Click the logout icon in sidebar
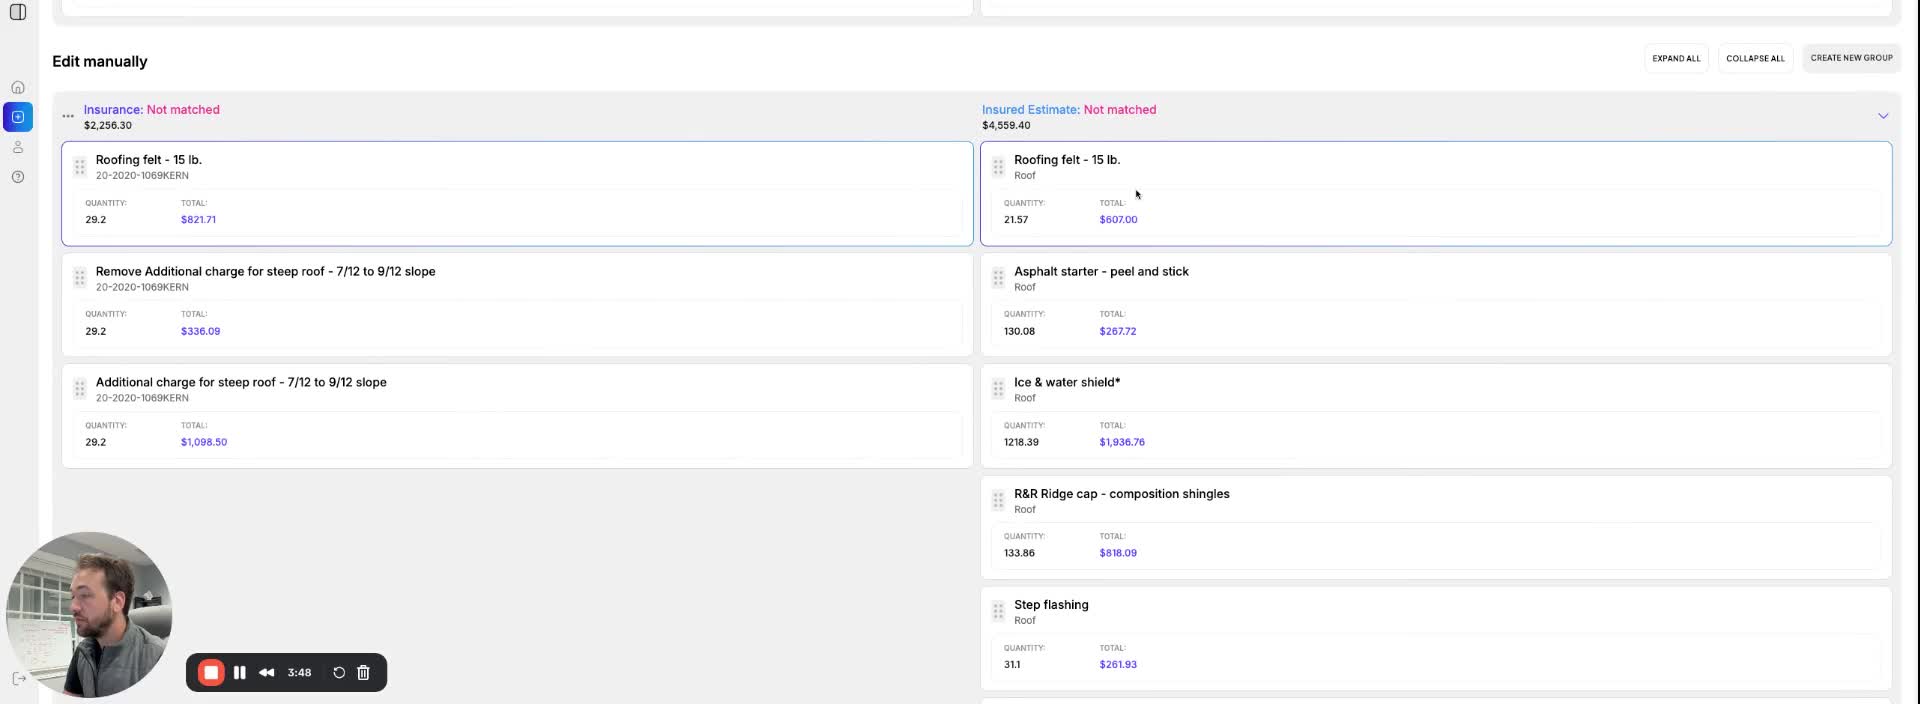This screenshot has height=704, width=1920. pyautogui.click(x=18, y=678)
